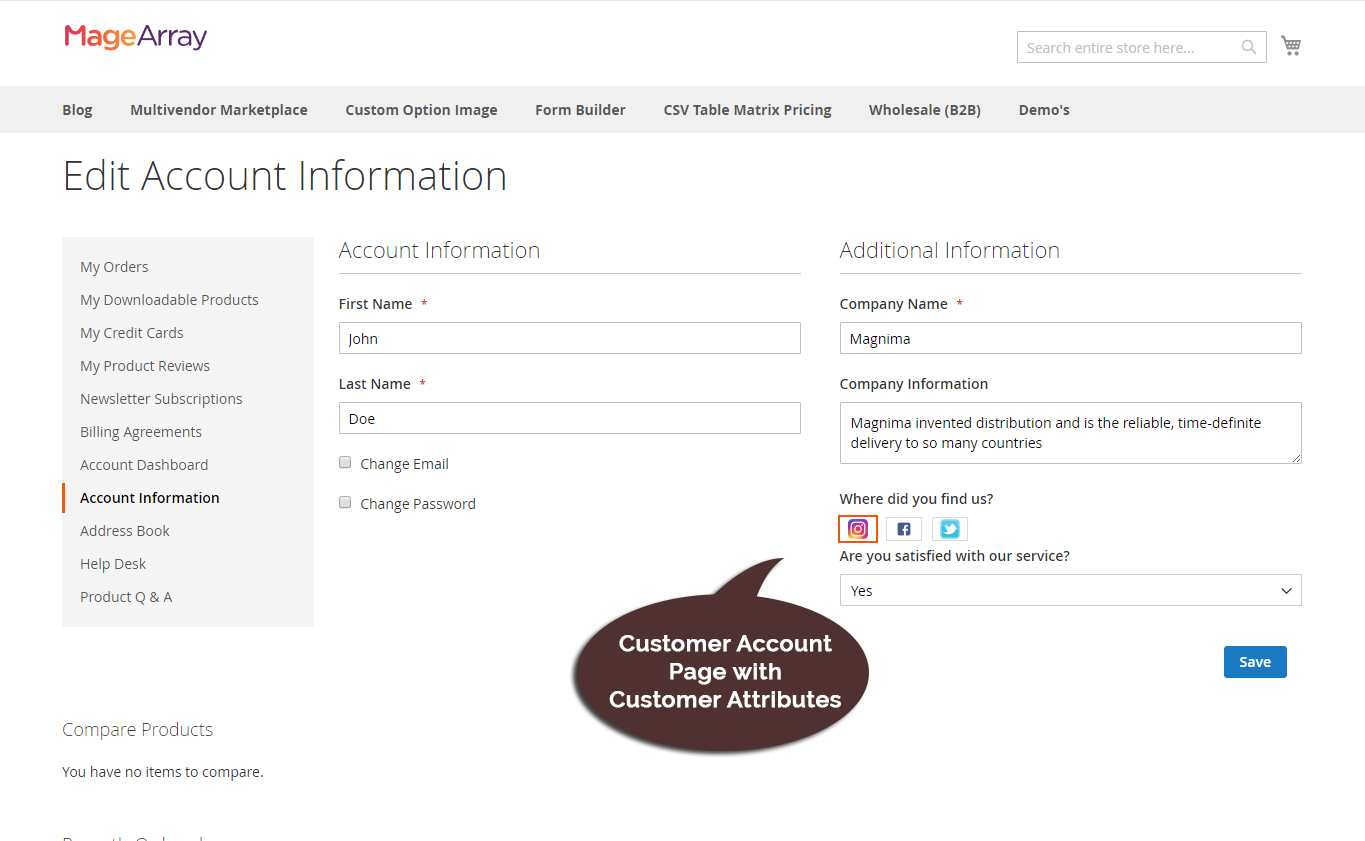Viewport: 1365px width, 841px height.
Task: Click the Save button
Action: point(1255,661)
